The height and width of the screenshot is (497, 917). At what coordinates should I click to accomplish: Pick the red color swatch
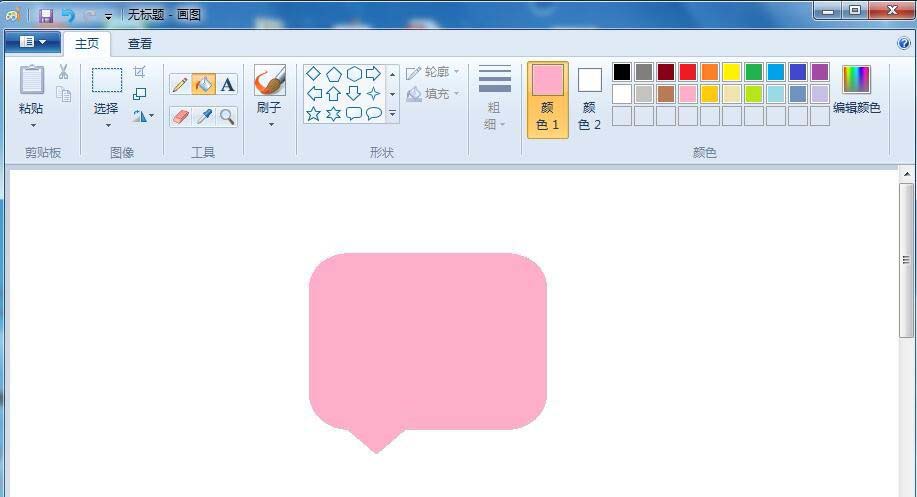[688, 72]
